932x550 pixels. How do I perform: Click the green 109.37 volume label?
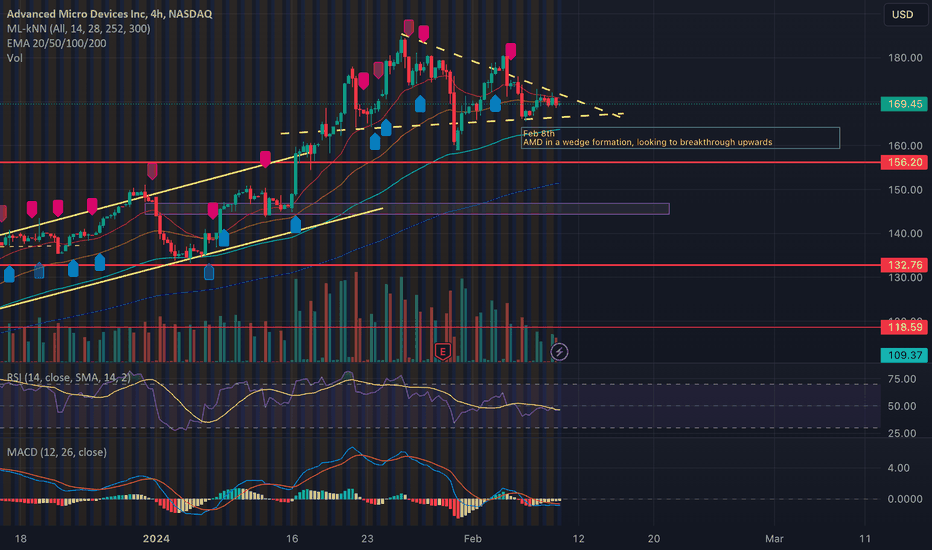(905, 355)
